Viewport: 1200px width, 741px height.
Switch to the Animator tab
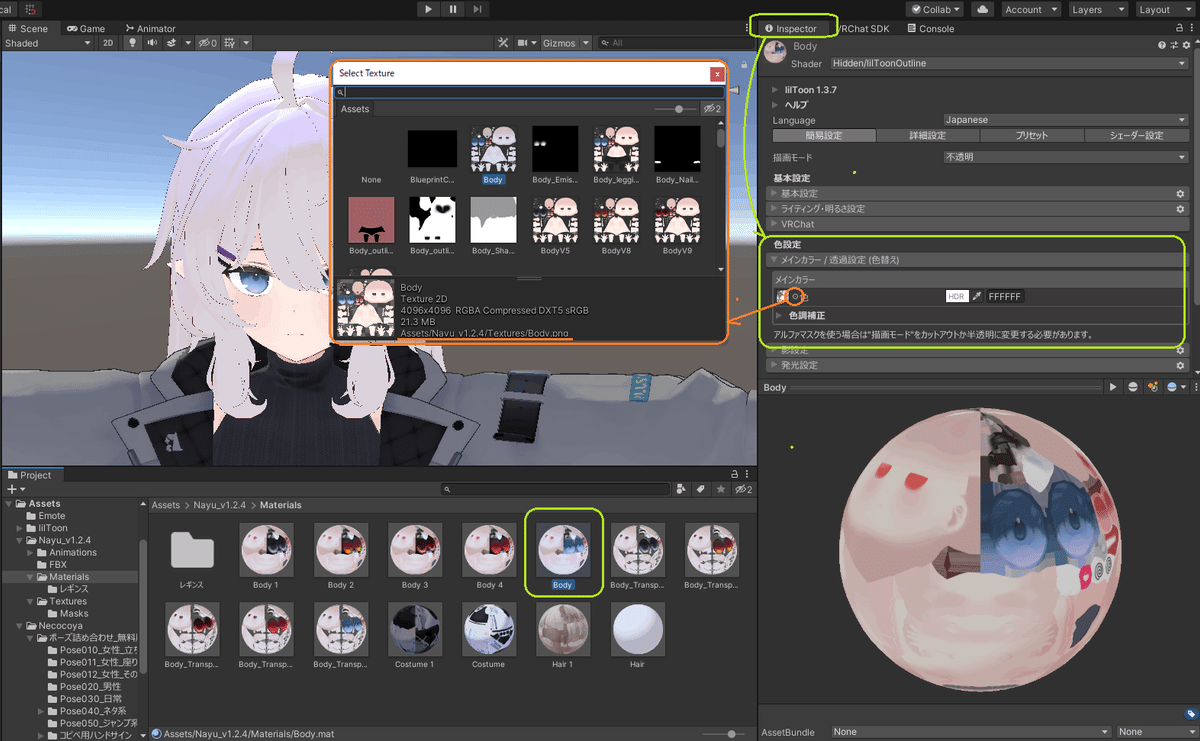150,29
